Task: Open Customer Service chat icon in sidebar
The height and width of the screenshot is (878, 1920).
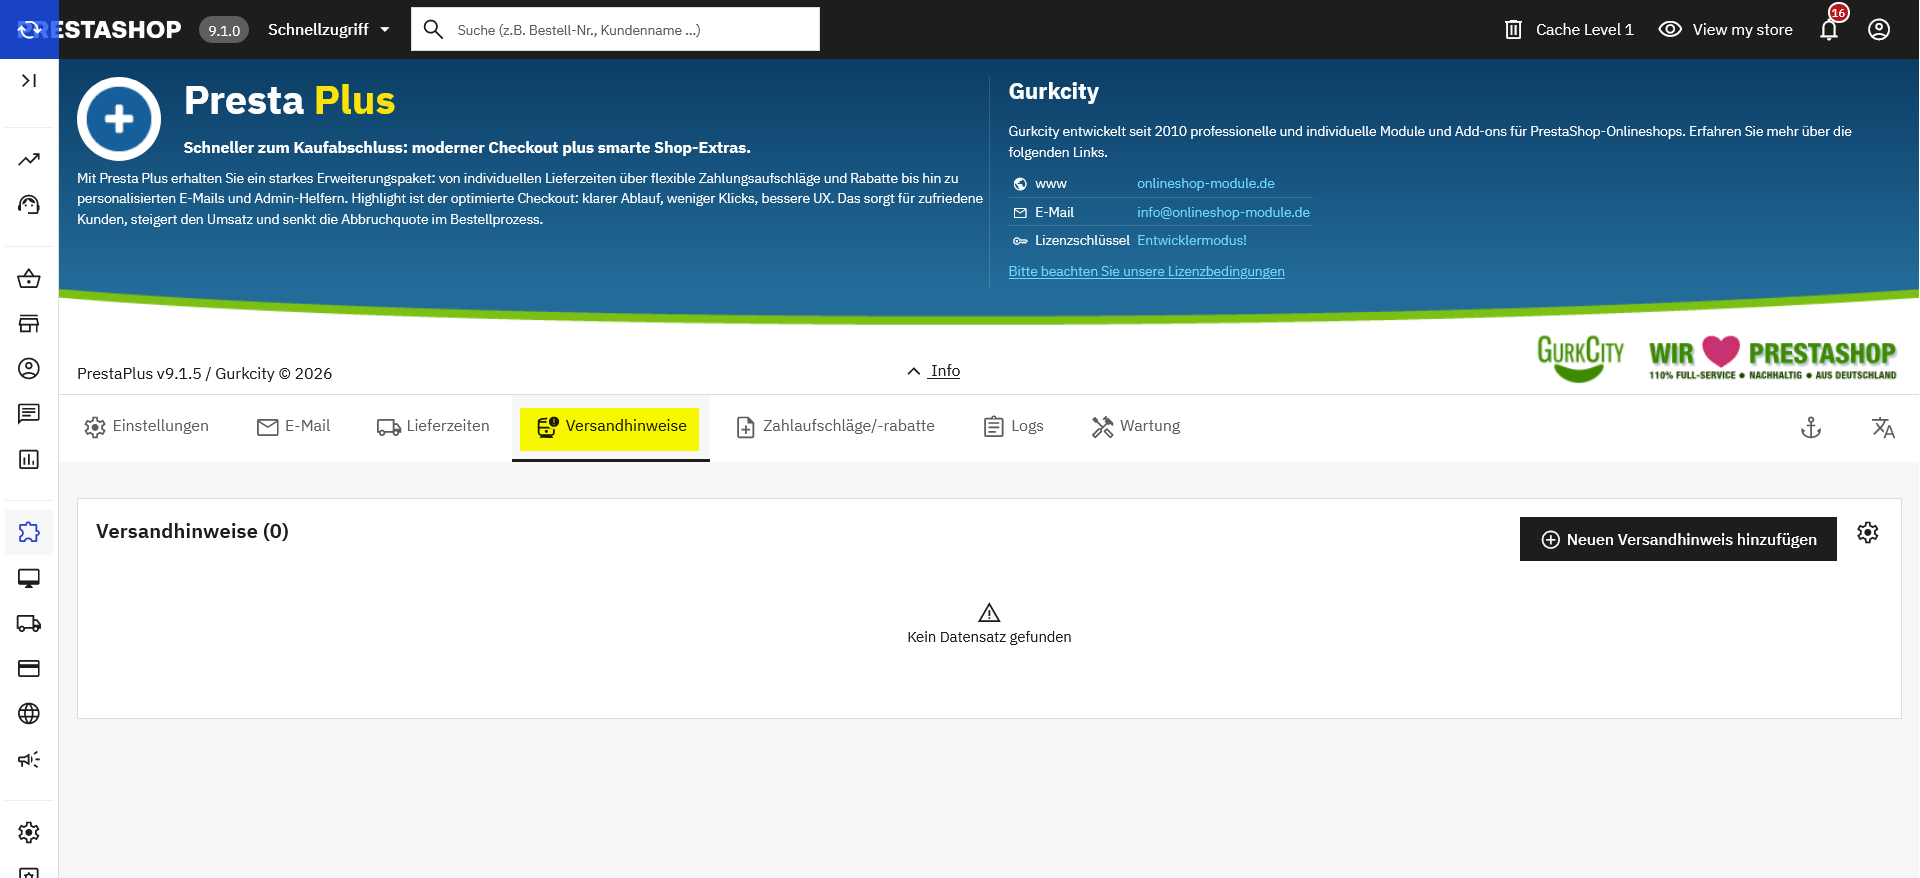Action: pyautogui.click(x=29, y=414)
